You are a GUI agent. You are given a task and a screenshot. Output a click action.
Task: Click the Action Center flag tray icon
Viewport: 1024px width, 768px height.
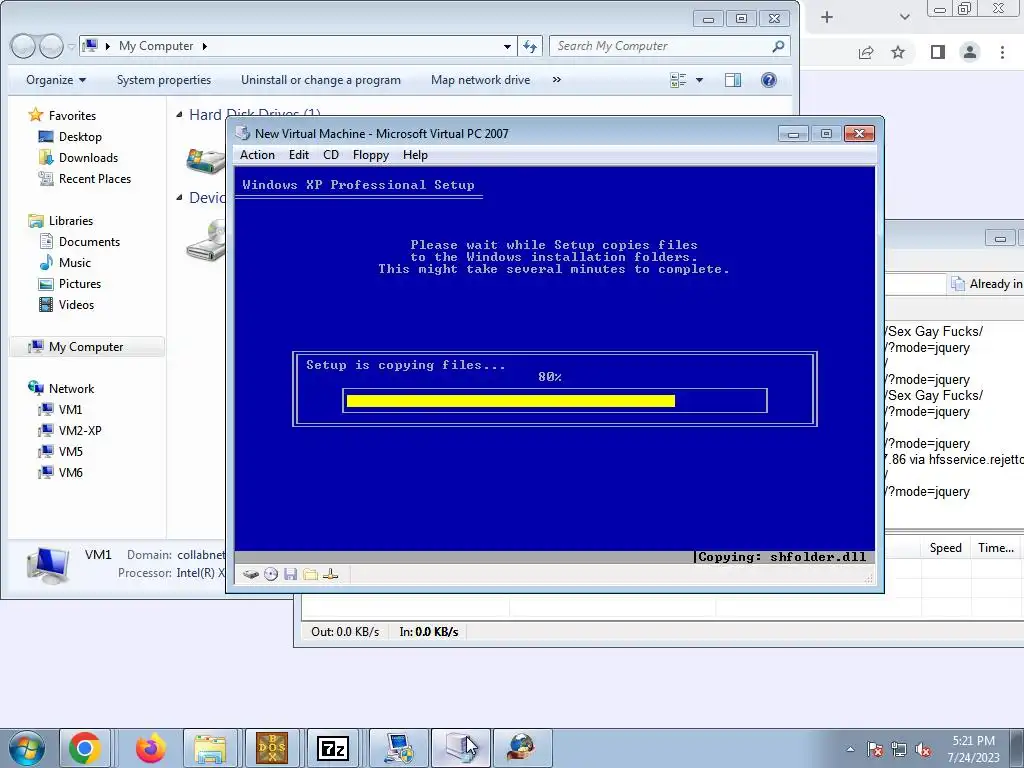tap(875, 749)
